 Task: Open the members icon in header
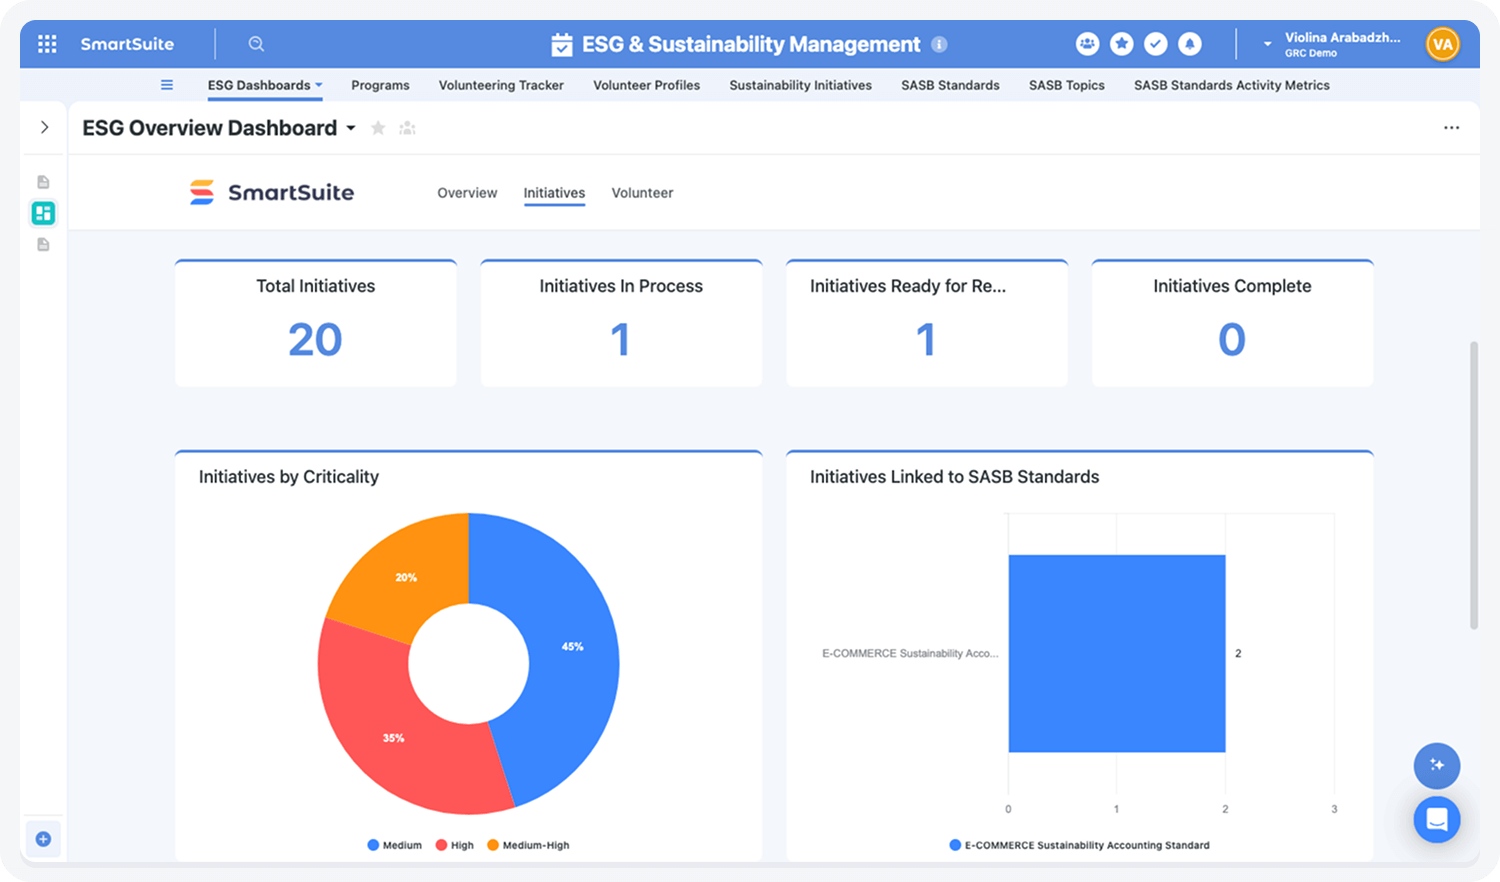click(1087, 44)
